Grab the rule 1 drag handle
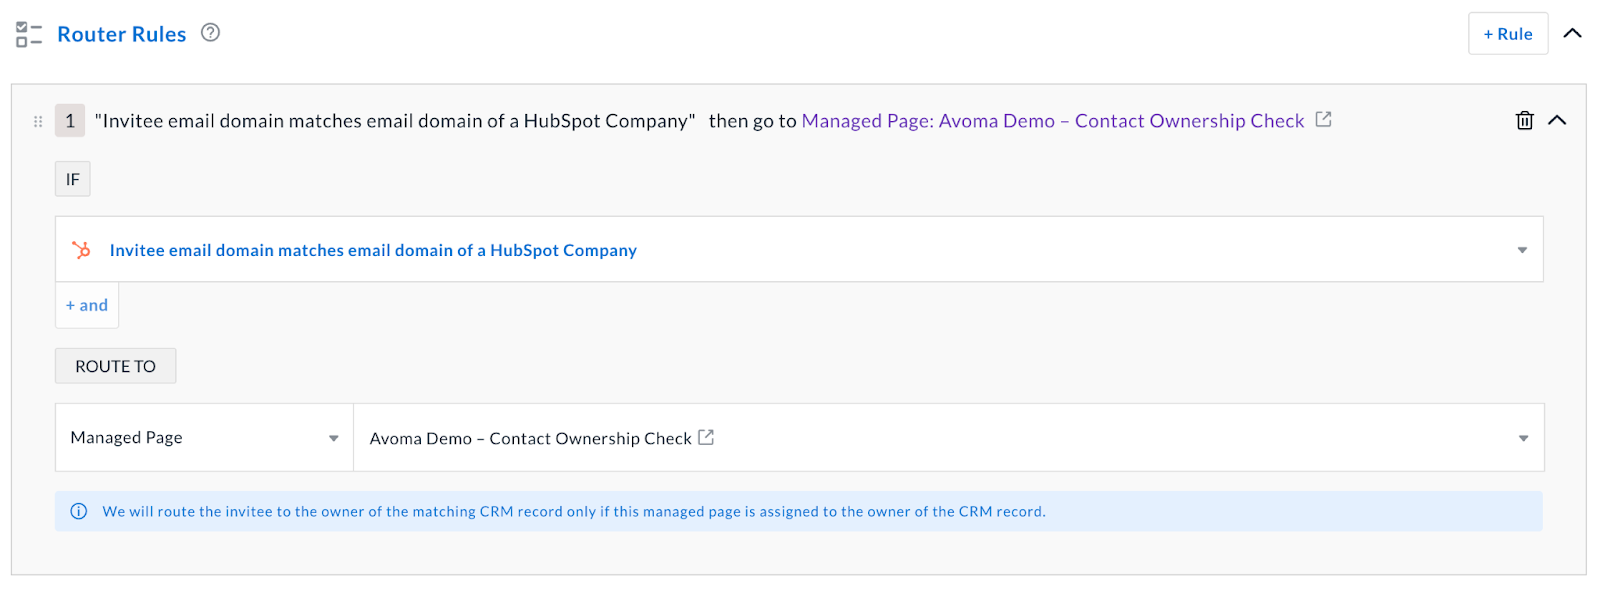Screen dimensions: 1600x591 click(x=38, y=121)
